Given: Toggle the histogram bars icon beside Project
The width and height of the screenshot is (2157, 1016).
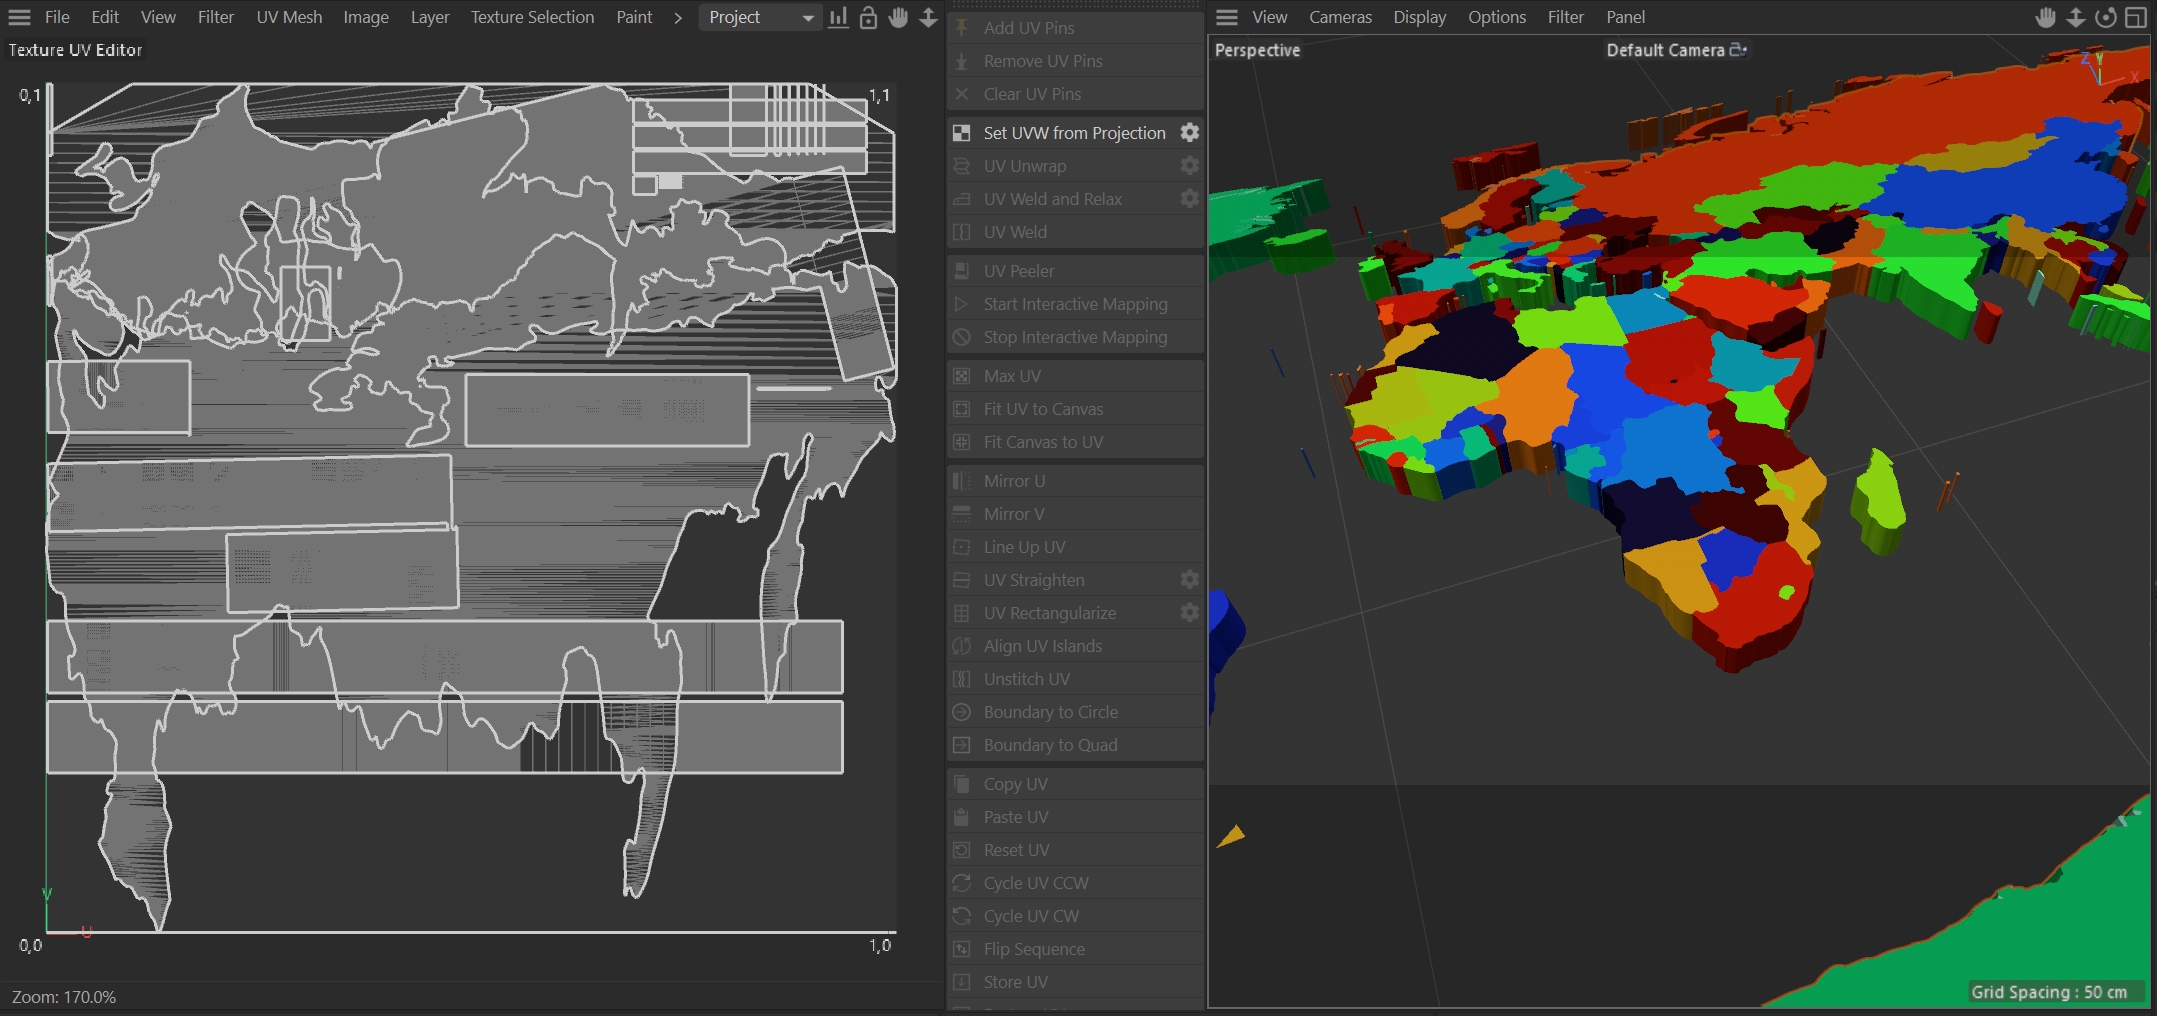Looking at the screenshot, I should [838, 17].
